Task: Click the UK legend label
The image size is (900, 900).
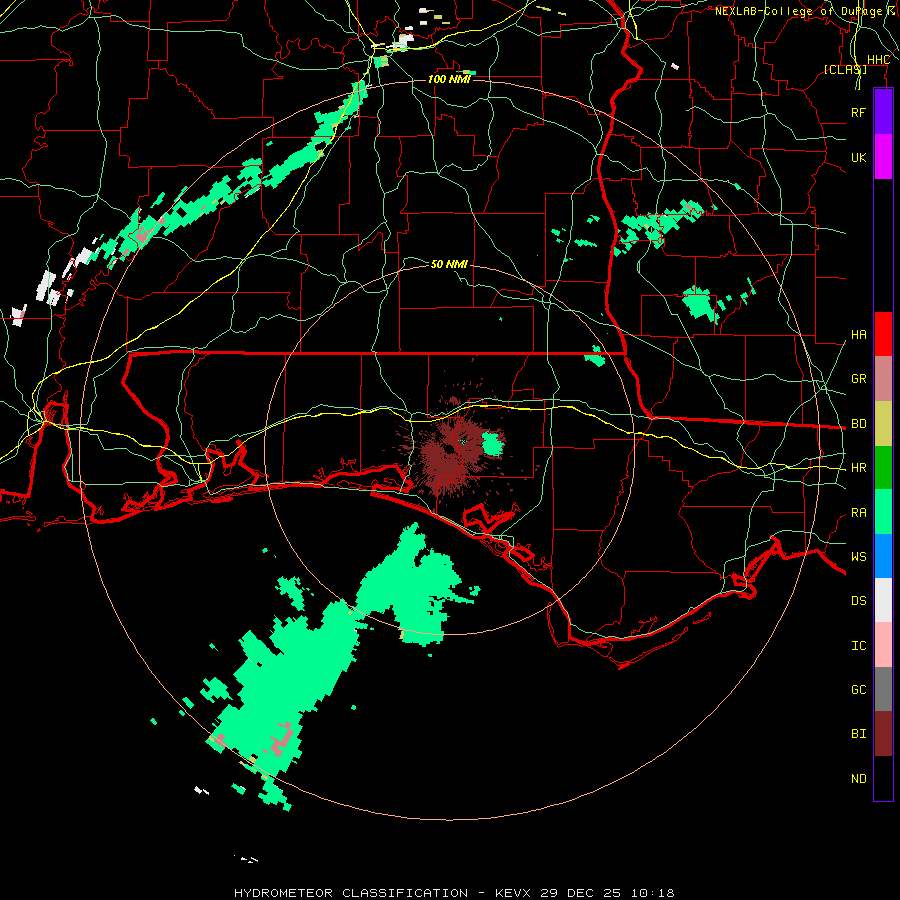Action: point(858,157)
